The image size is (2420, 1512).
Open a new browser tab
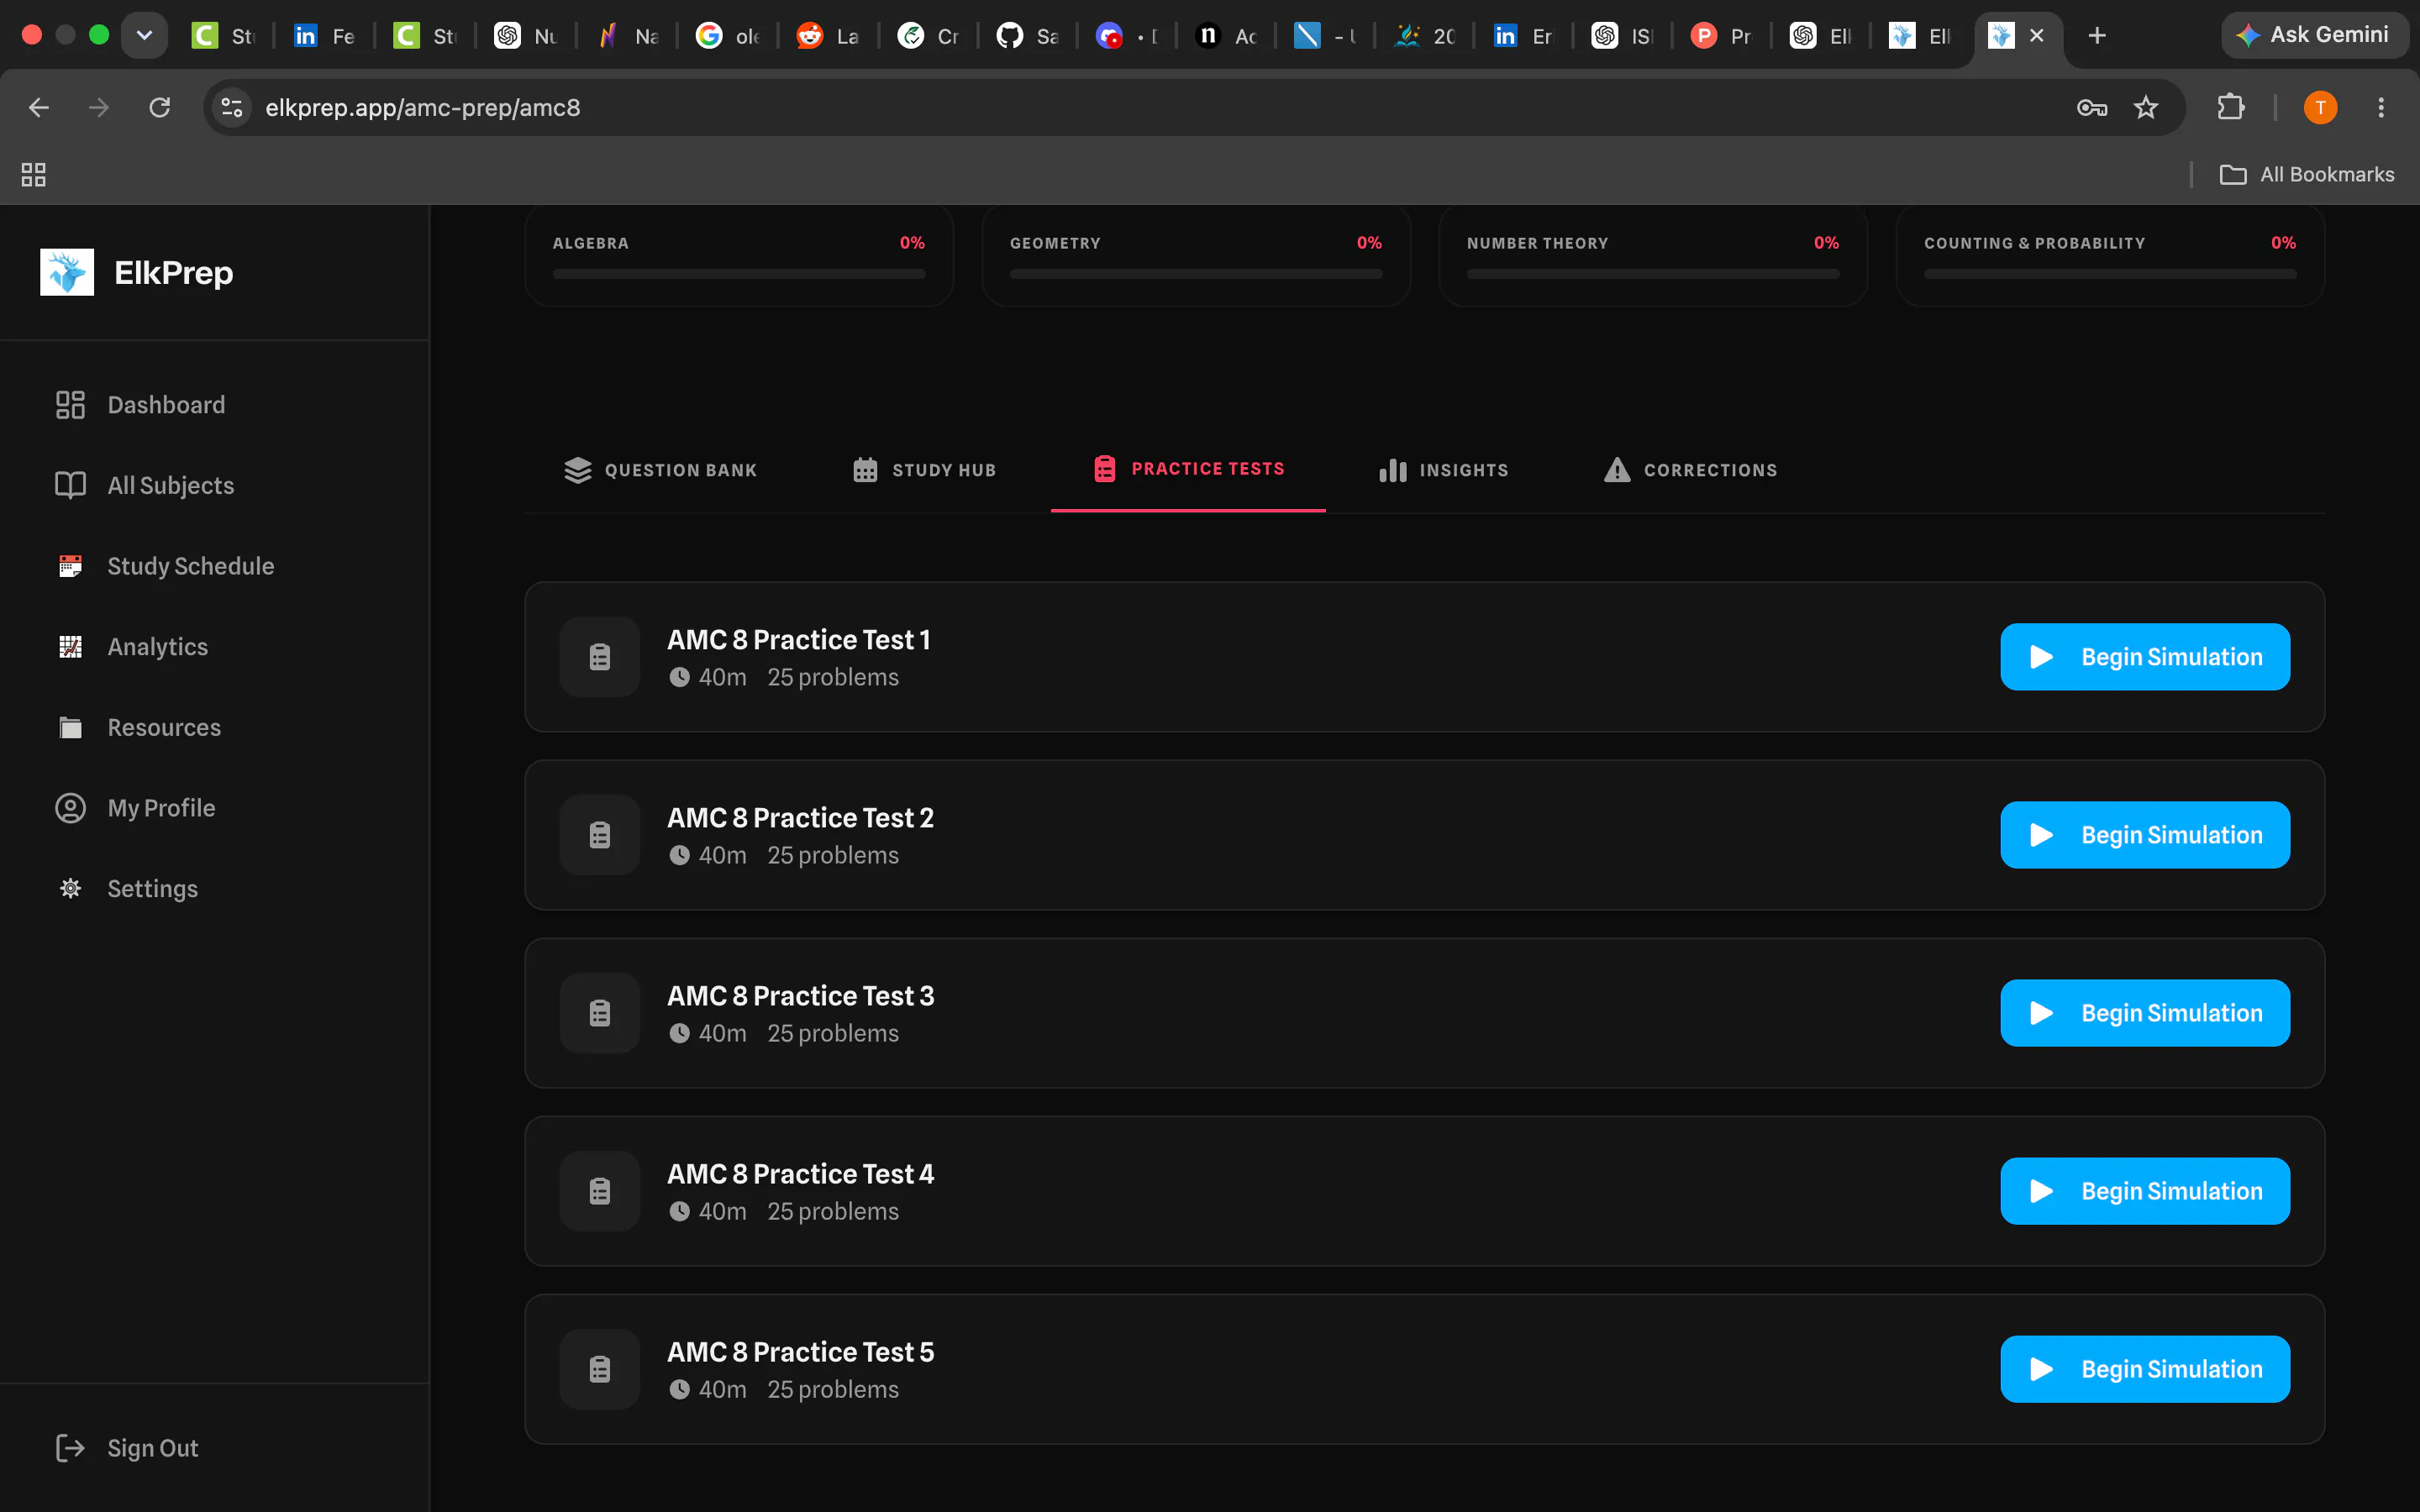click(2097, 36)
